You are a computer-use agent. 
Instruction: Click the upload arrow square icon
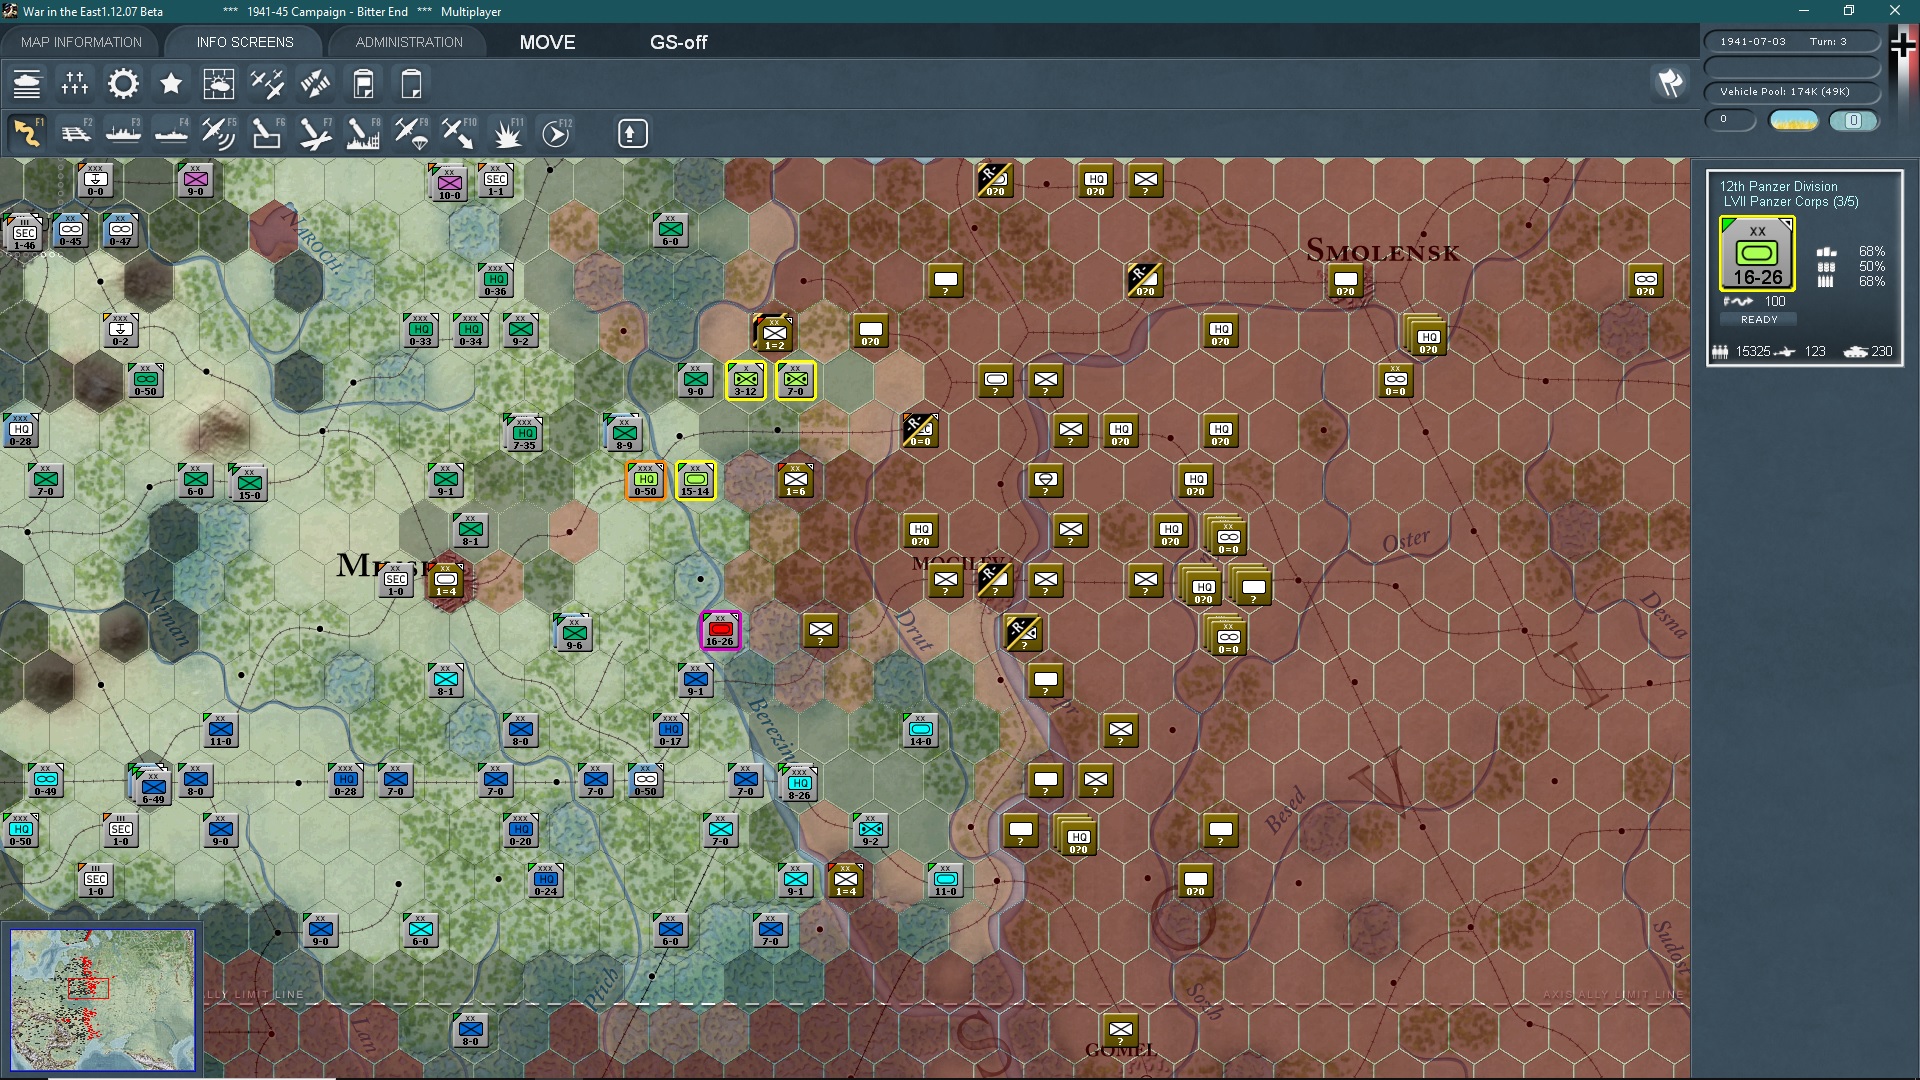click(x=632, y=133)
